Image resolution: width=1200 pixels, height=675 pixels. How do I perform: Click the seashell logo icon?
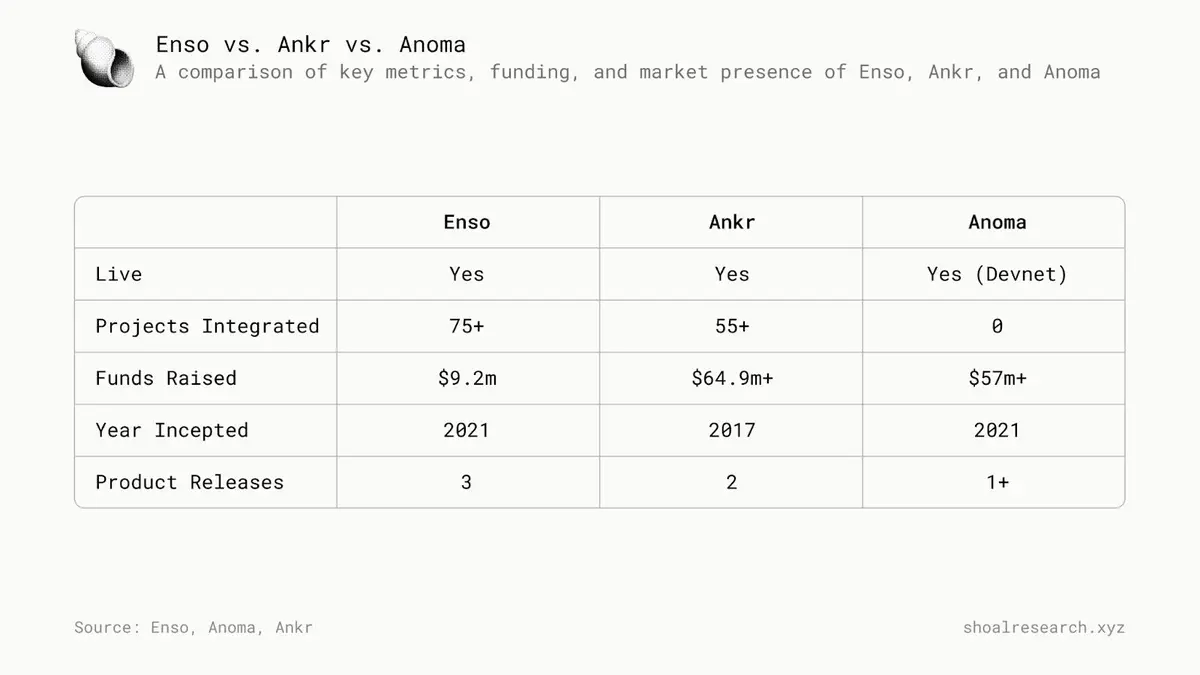105,58
